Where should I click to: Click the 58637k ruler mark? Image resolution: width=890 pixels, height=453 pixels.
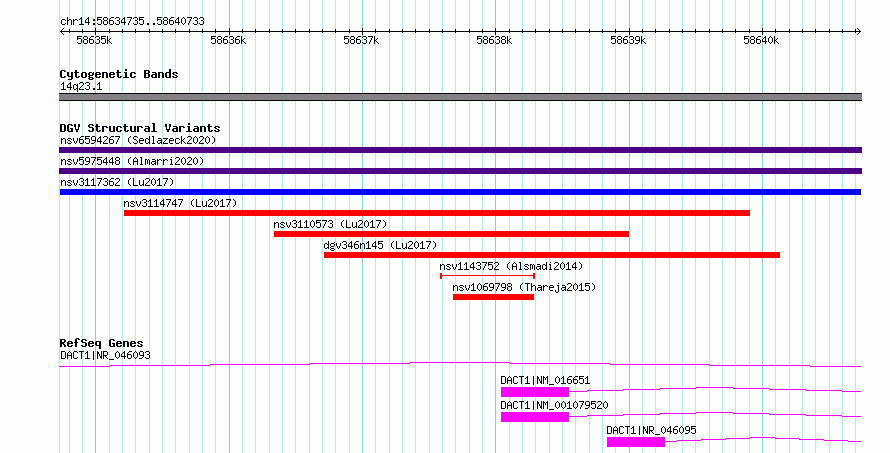coord(361,40)
